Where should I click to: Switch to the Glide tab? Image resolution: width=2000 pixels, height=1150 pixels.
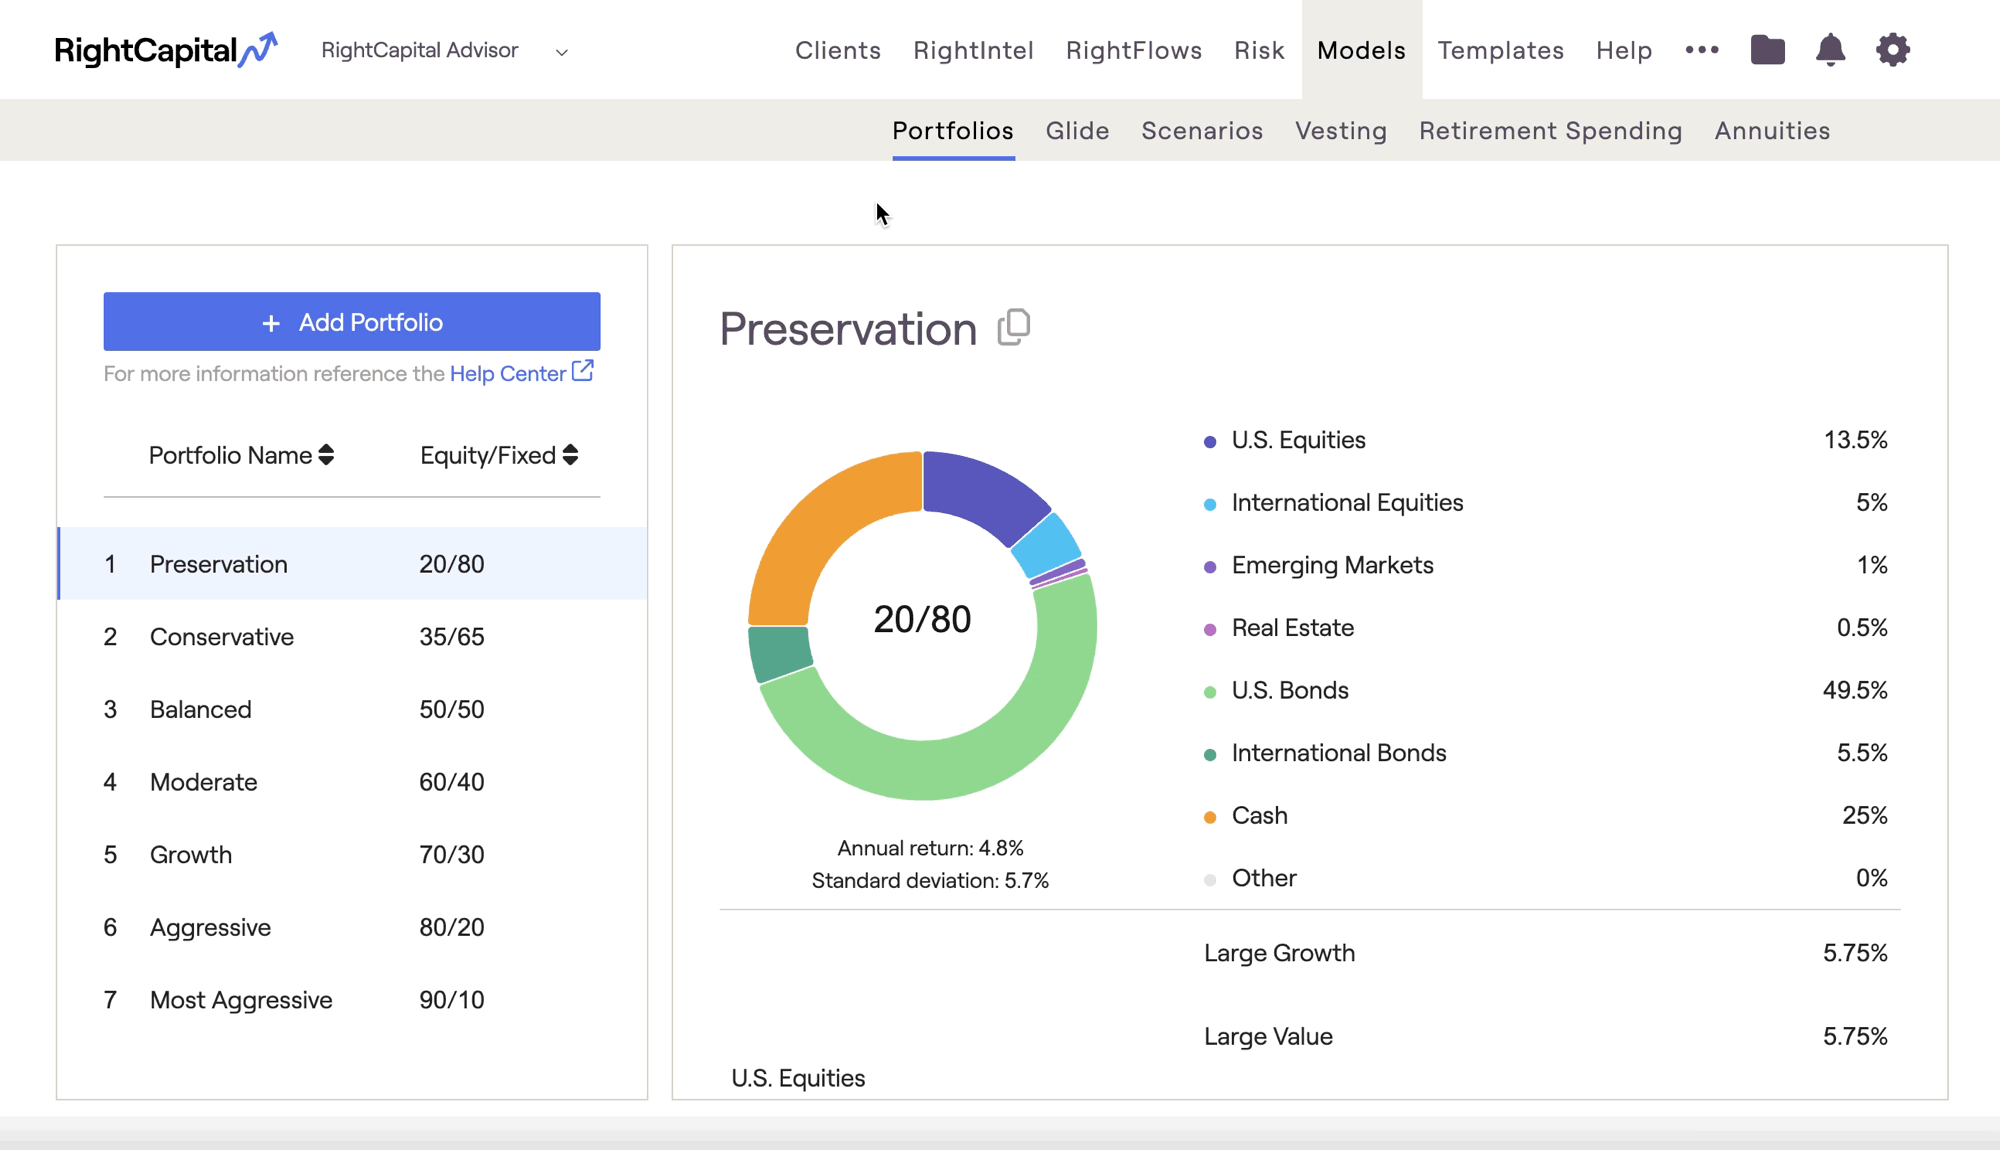[x=1077, y=131]
